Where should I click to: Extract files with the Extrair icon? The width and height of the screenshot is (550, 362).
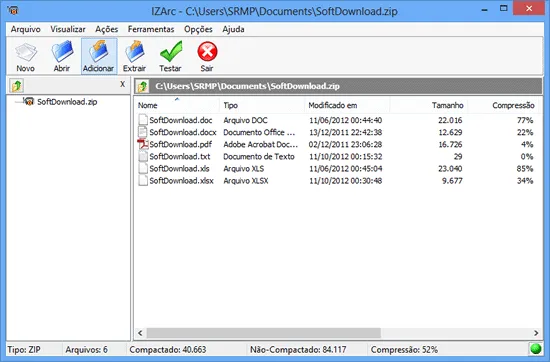pos(135,56)
